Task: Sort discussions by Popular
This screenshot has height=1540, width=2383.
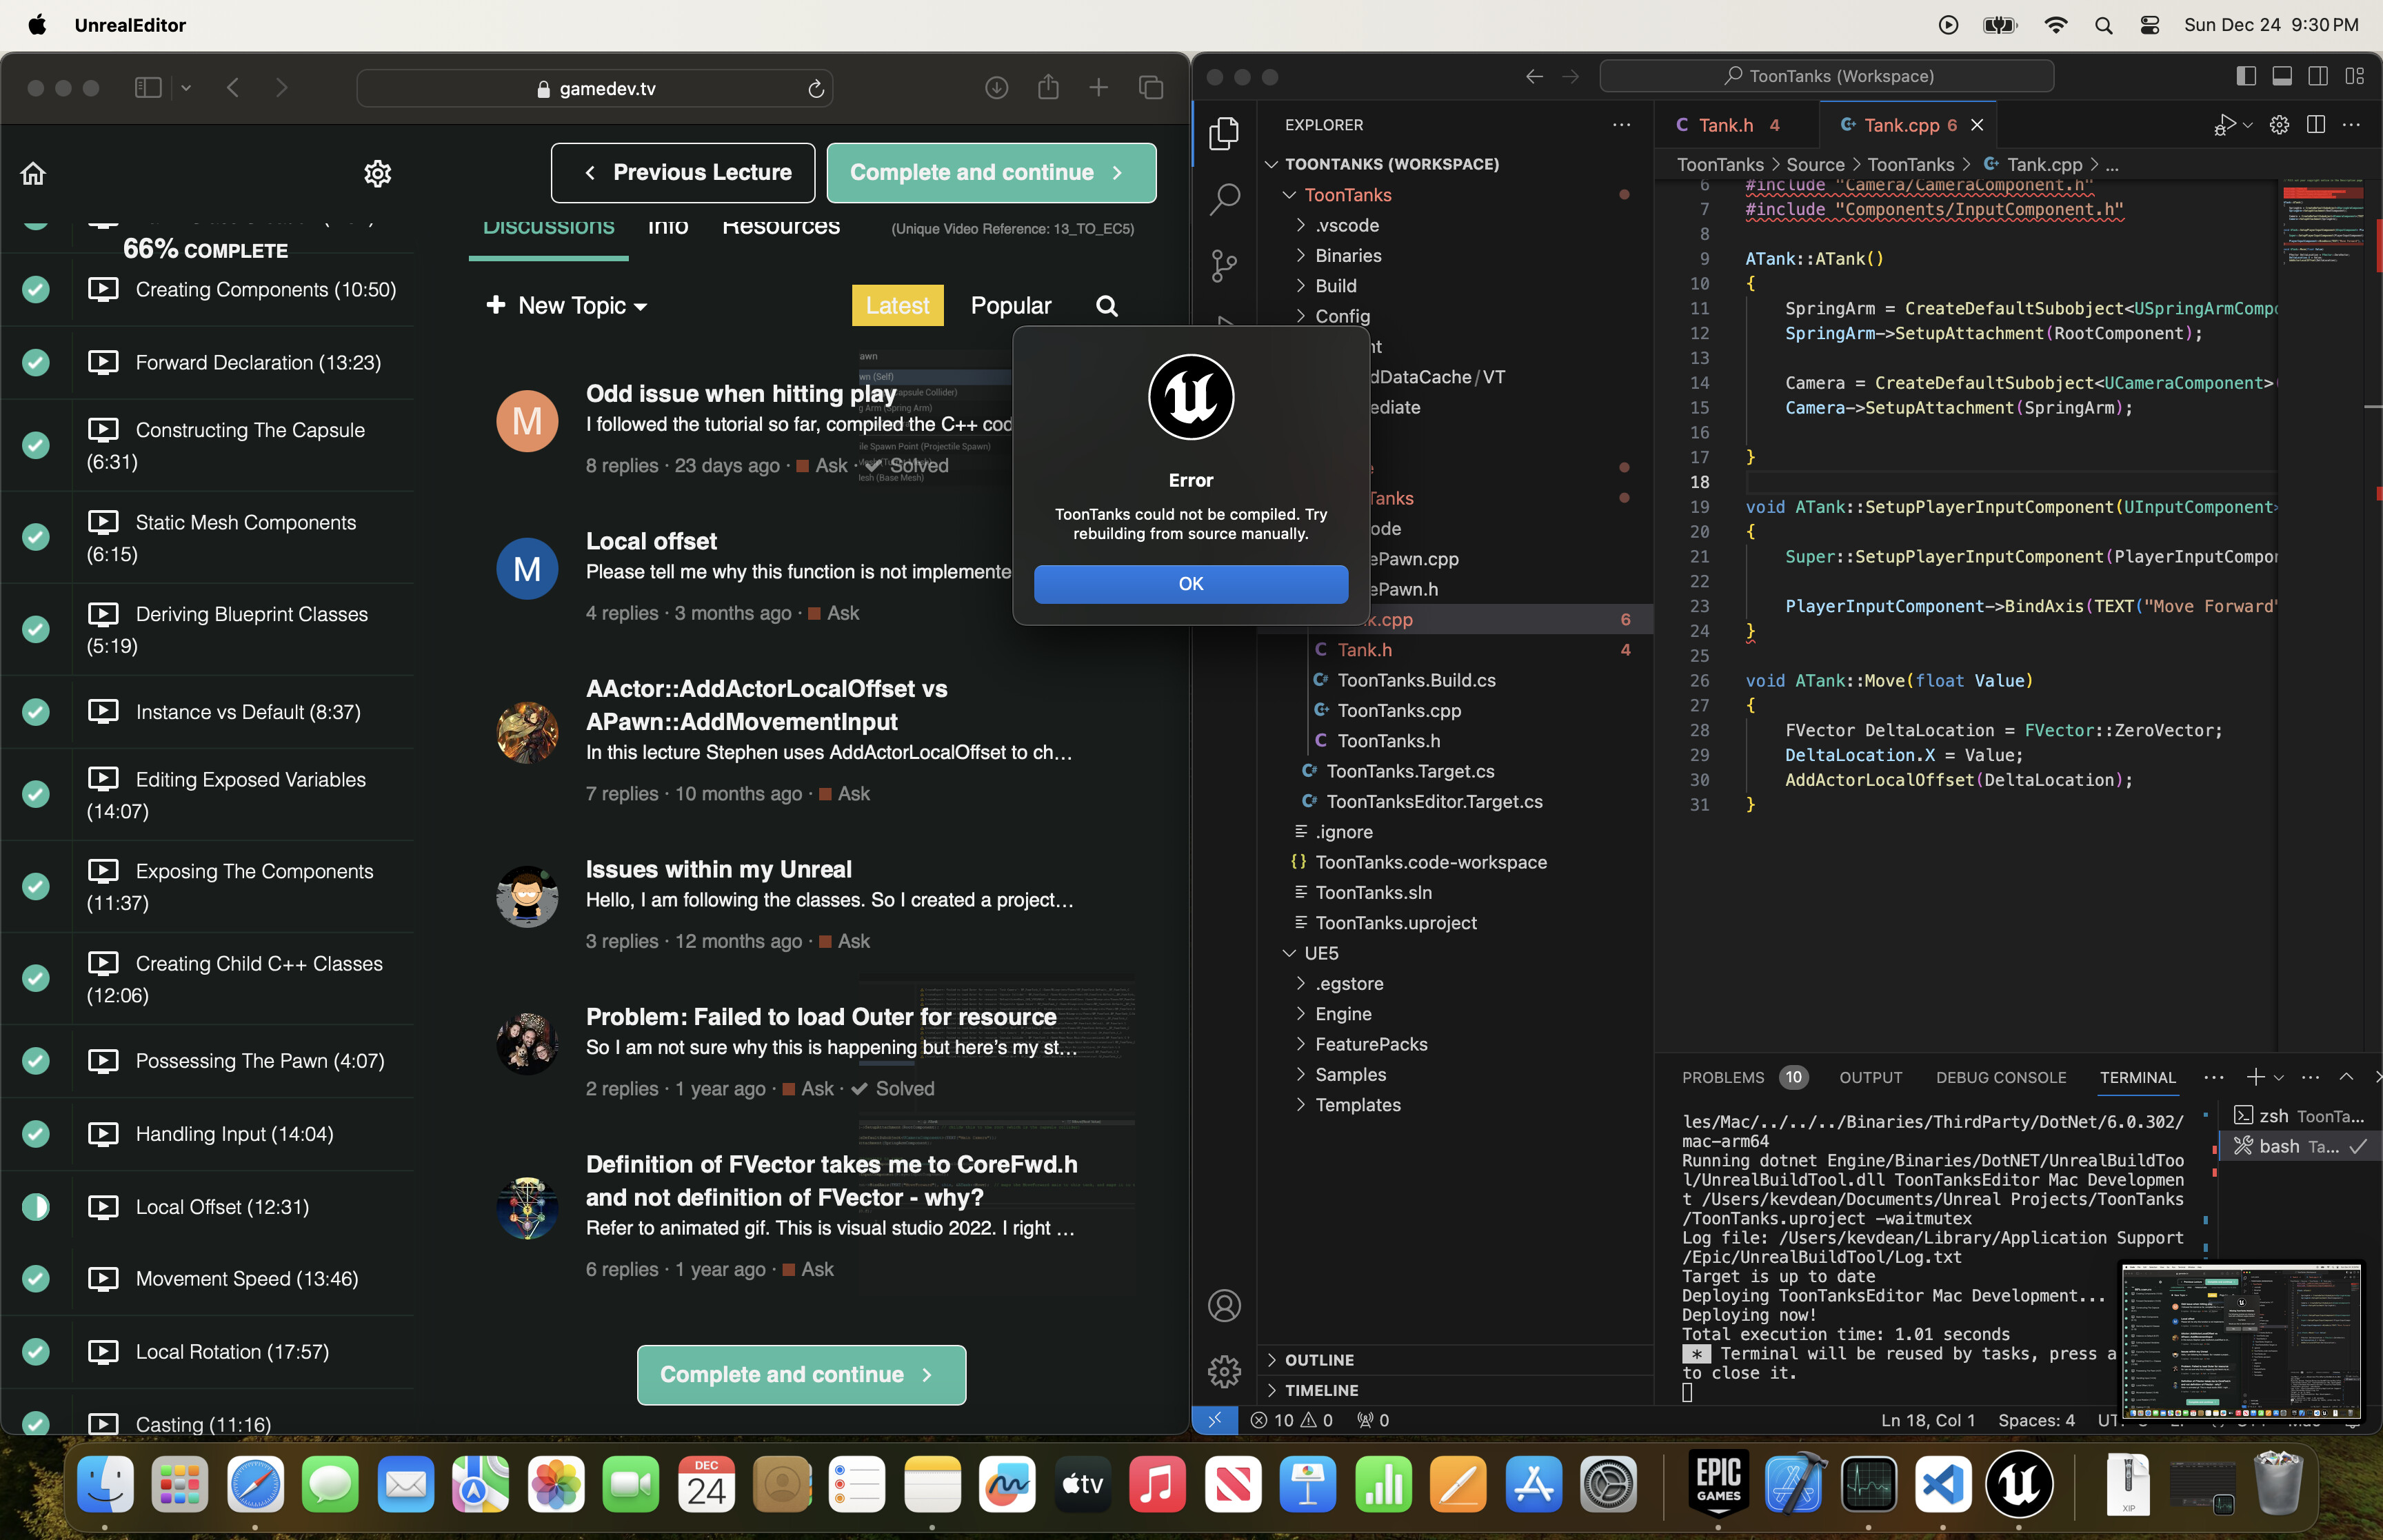Action: [1010, 306]
